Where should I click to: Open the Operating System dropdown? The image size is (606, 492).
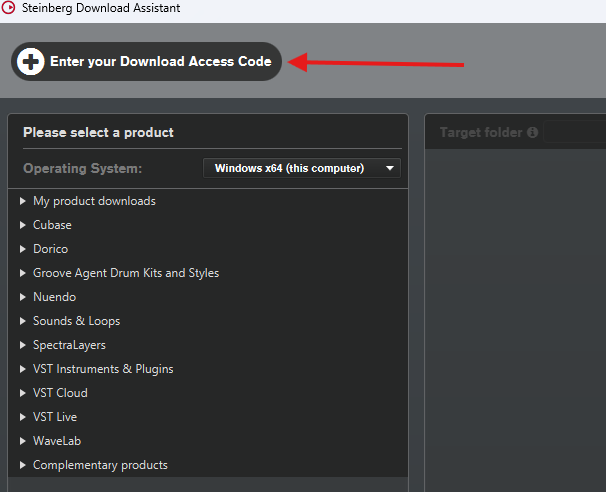(301, 168)
